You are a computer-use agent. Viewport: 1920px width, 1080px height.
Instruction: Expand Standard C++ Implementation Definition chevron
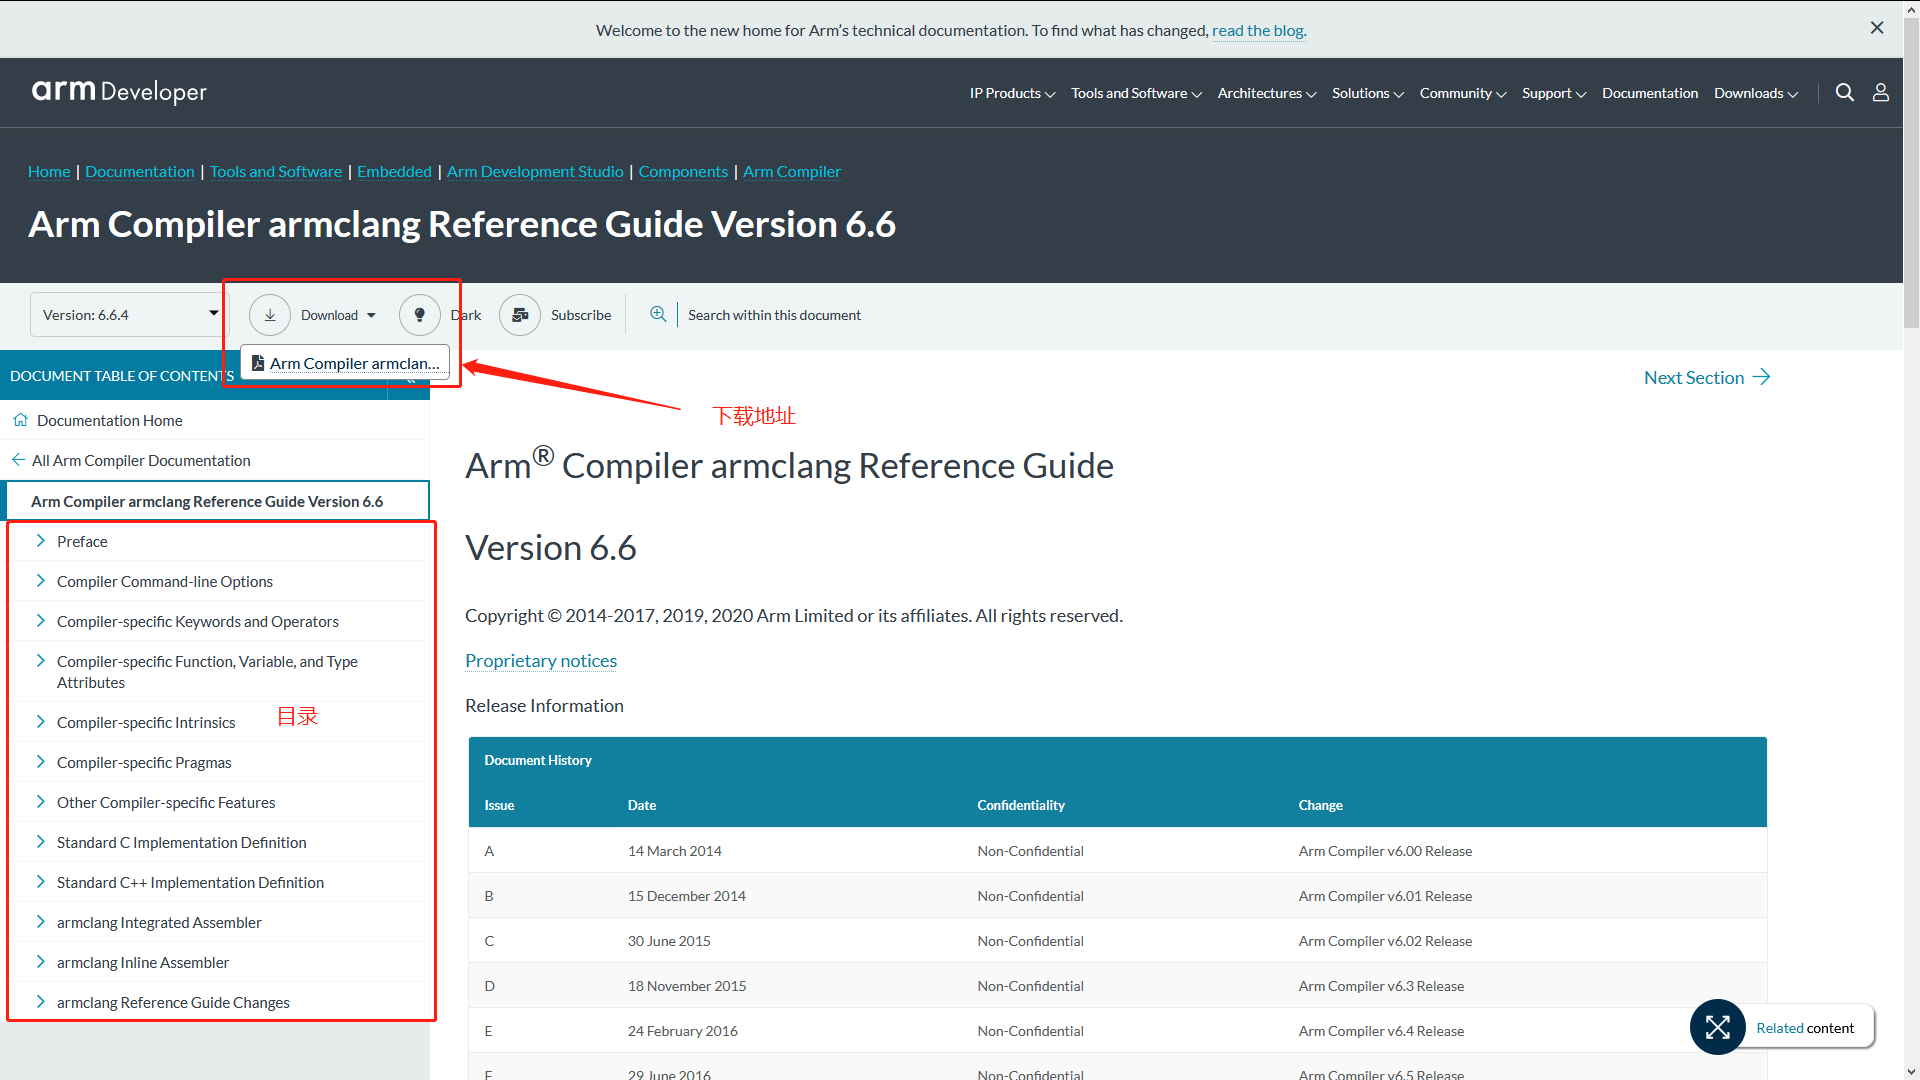tap(41, 882)
